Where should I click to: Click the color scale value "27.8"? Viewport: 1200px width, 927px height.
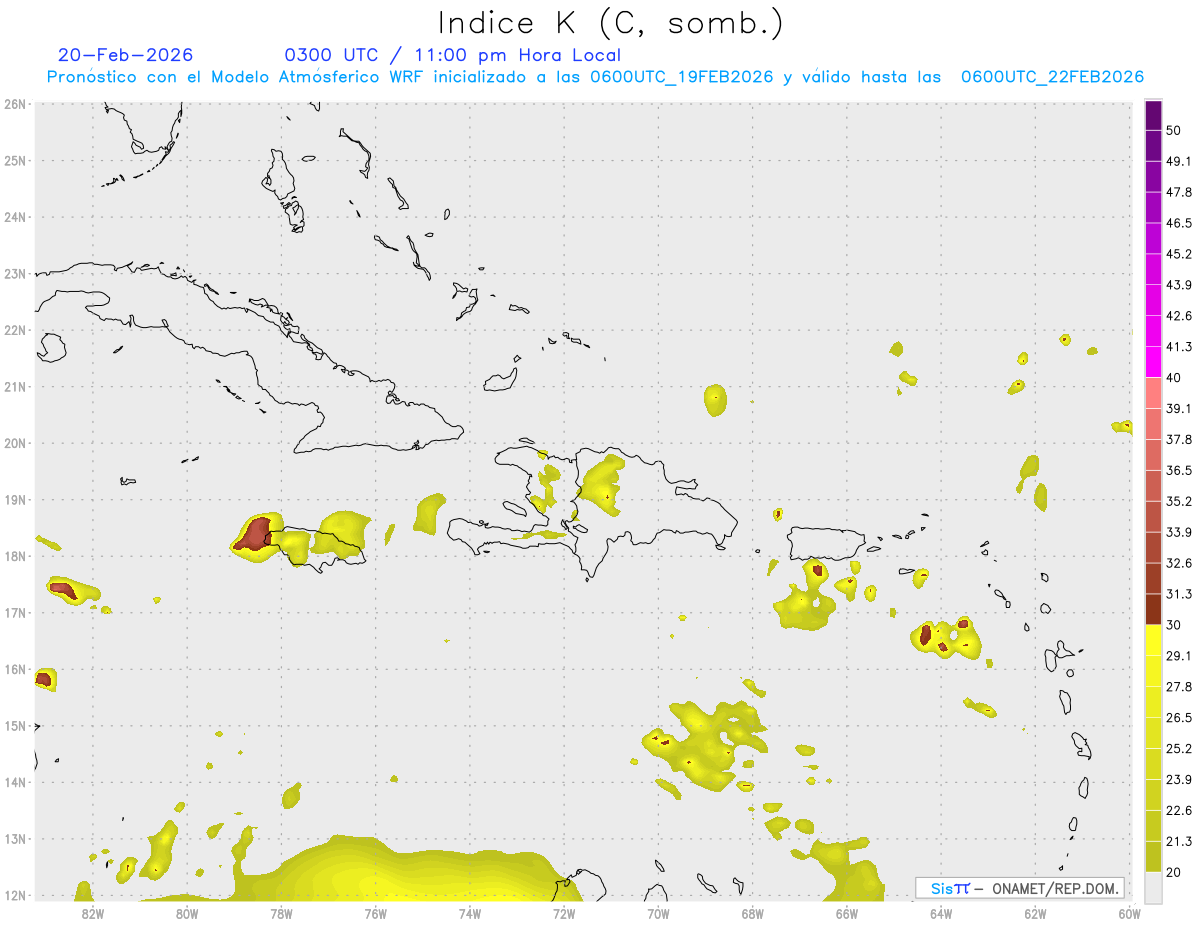pos(1179,687)
